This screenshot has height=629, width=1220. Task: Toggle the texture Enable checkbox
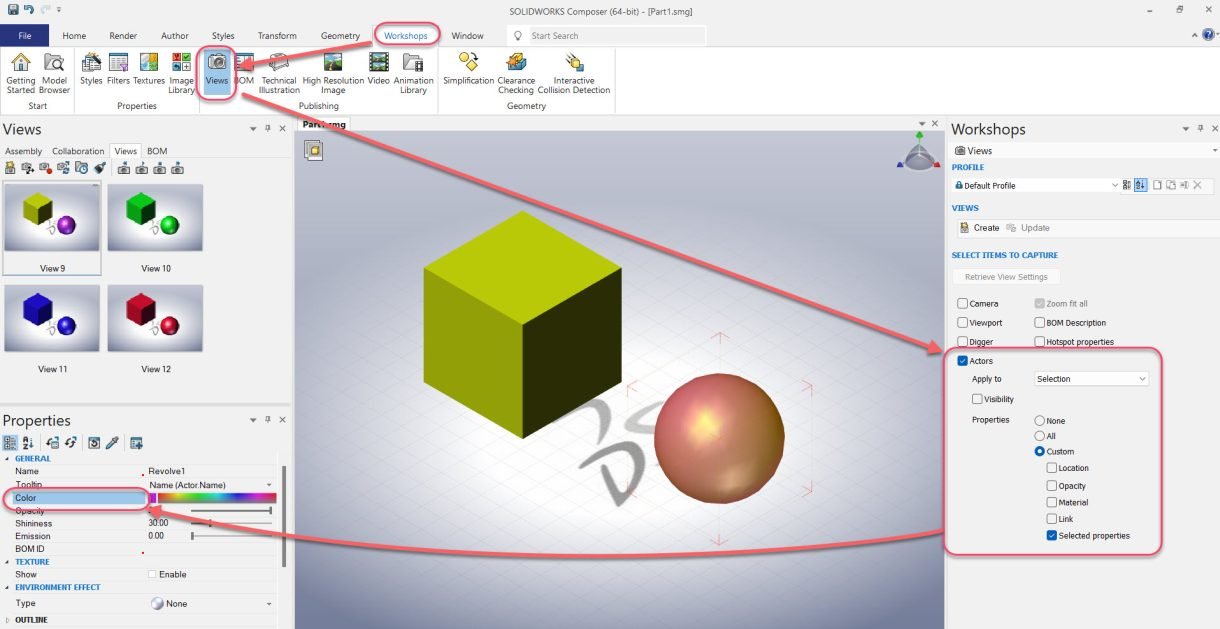click(x=152, y=574)
